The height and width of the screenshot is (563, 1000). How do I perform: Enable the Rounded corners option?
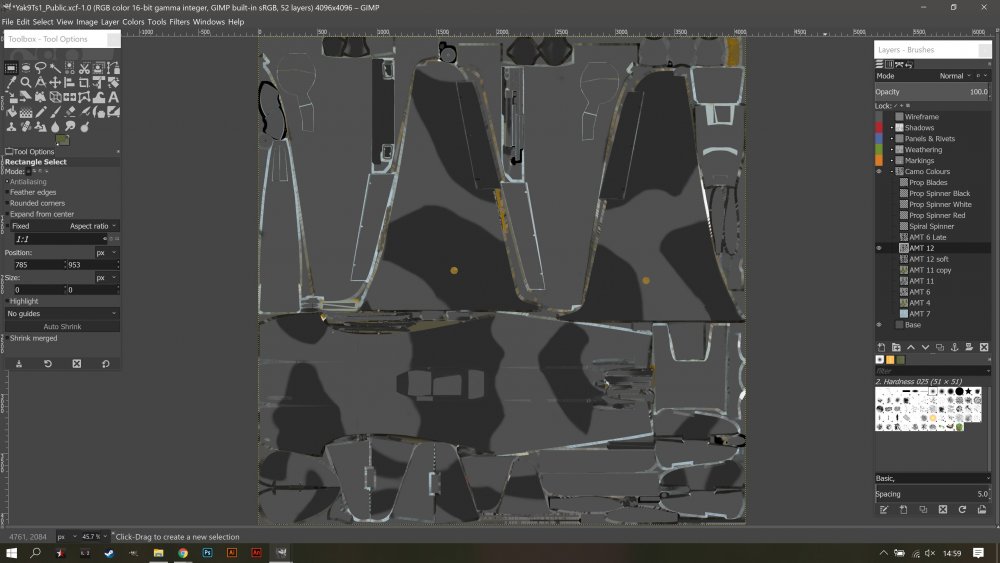8,203
